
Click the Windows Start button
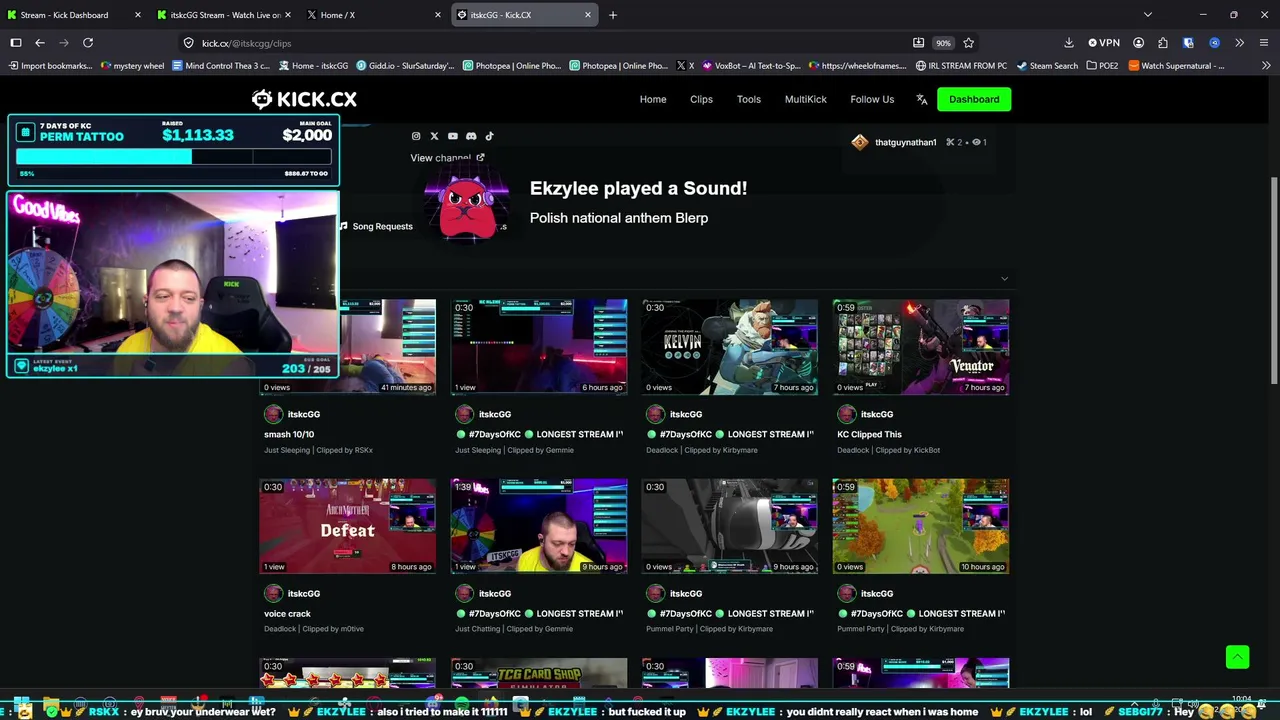point(21,705)
